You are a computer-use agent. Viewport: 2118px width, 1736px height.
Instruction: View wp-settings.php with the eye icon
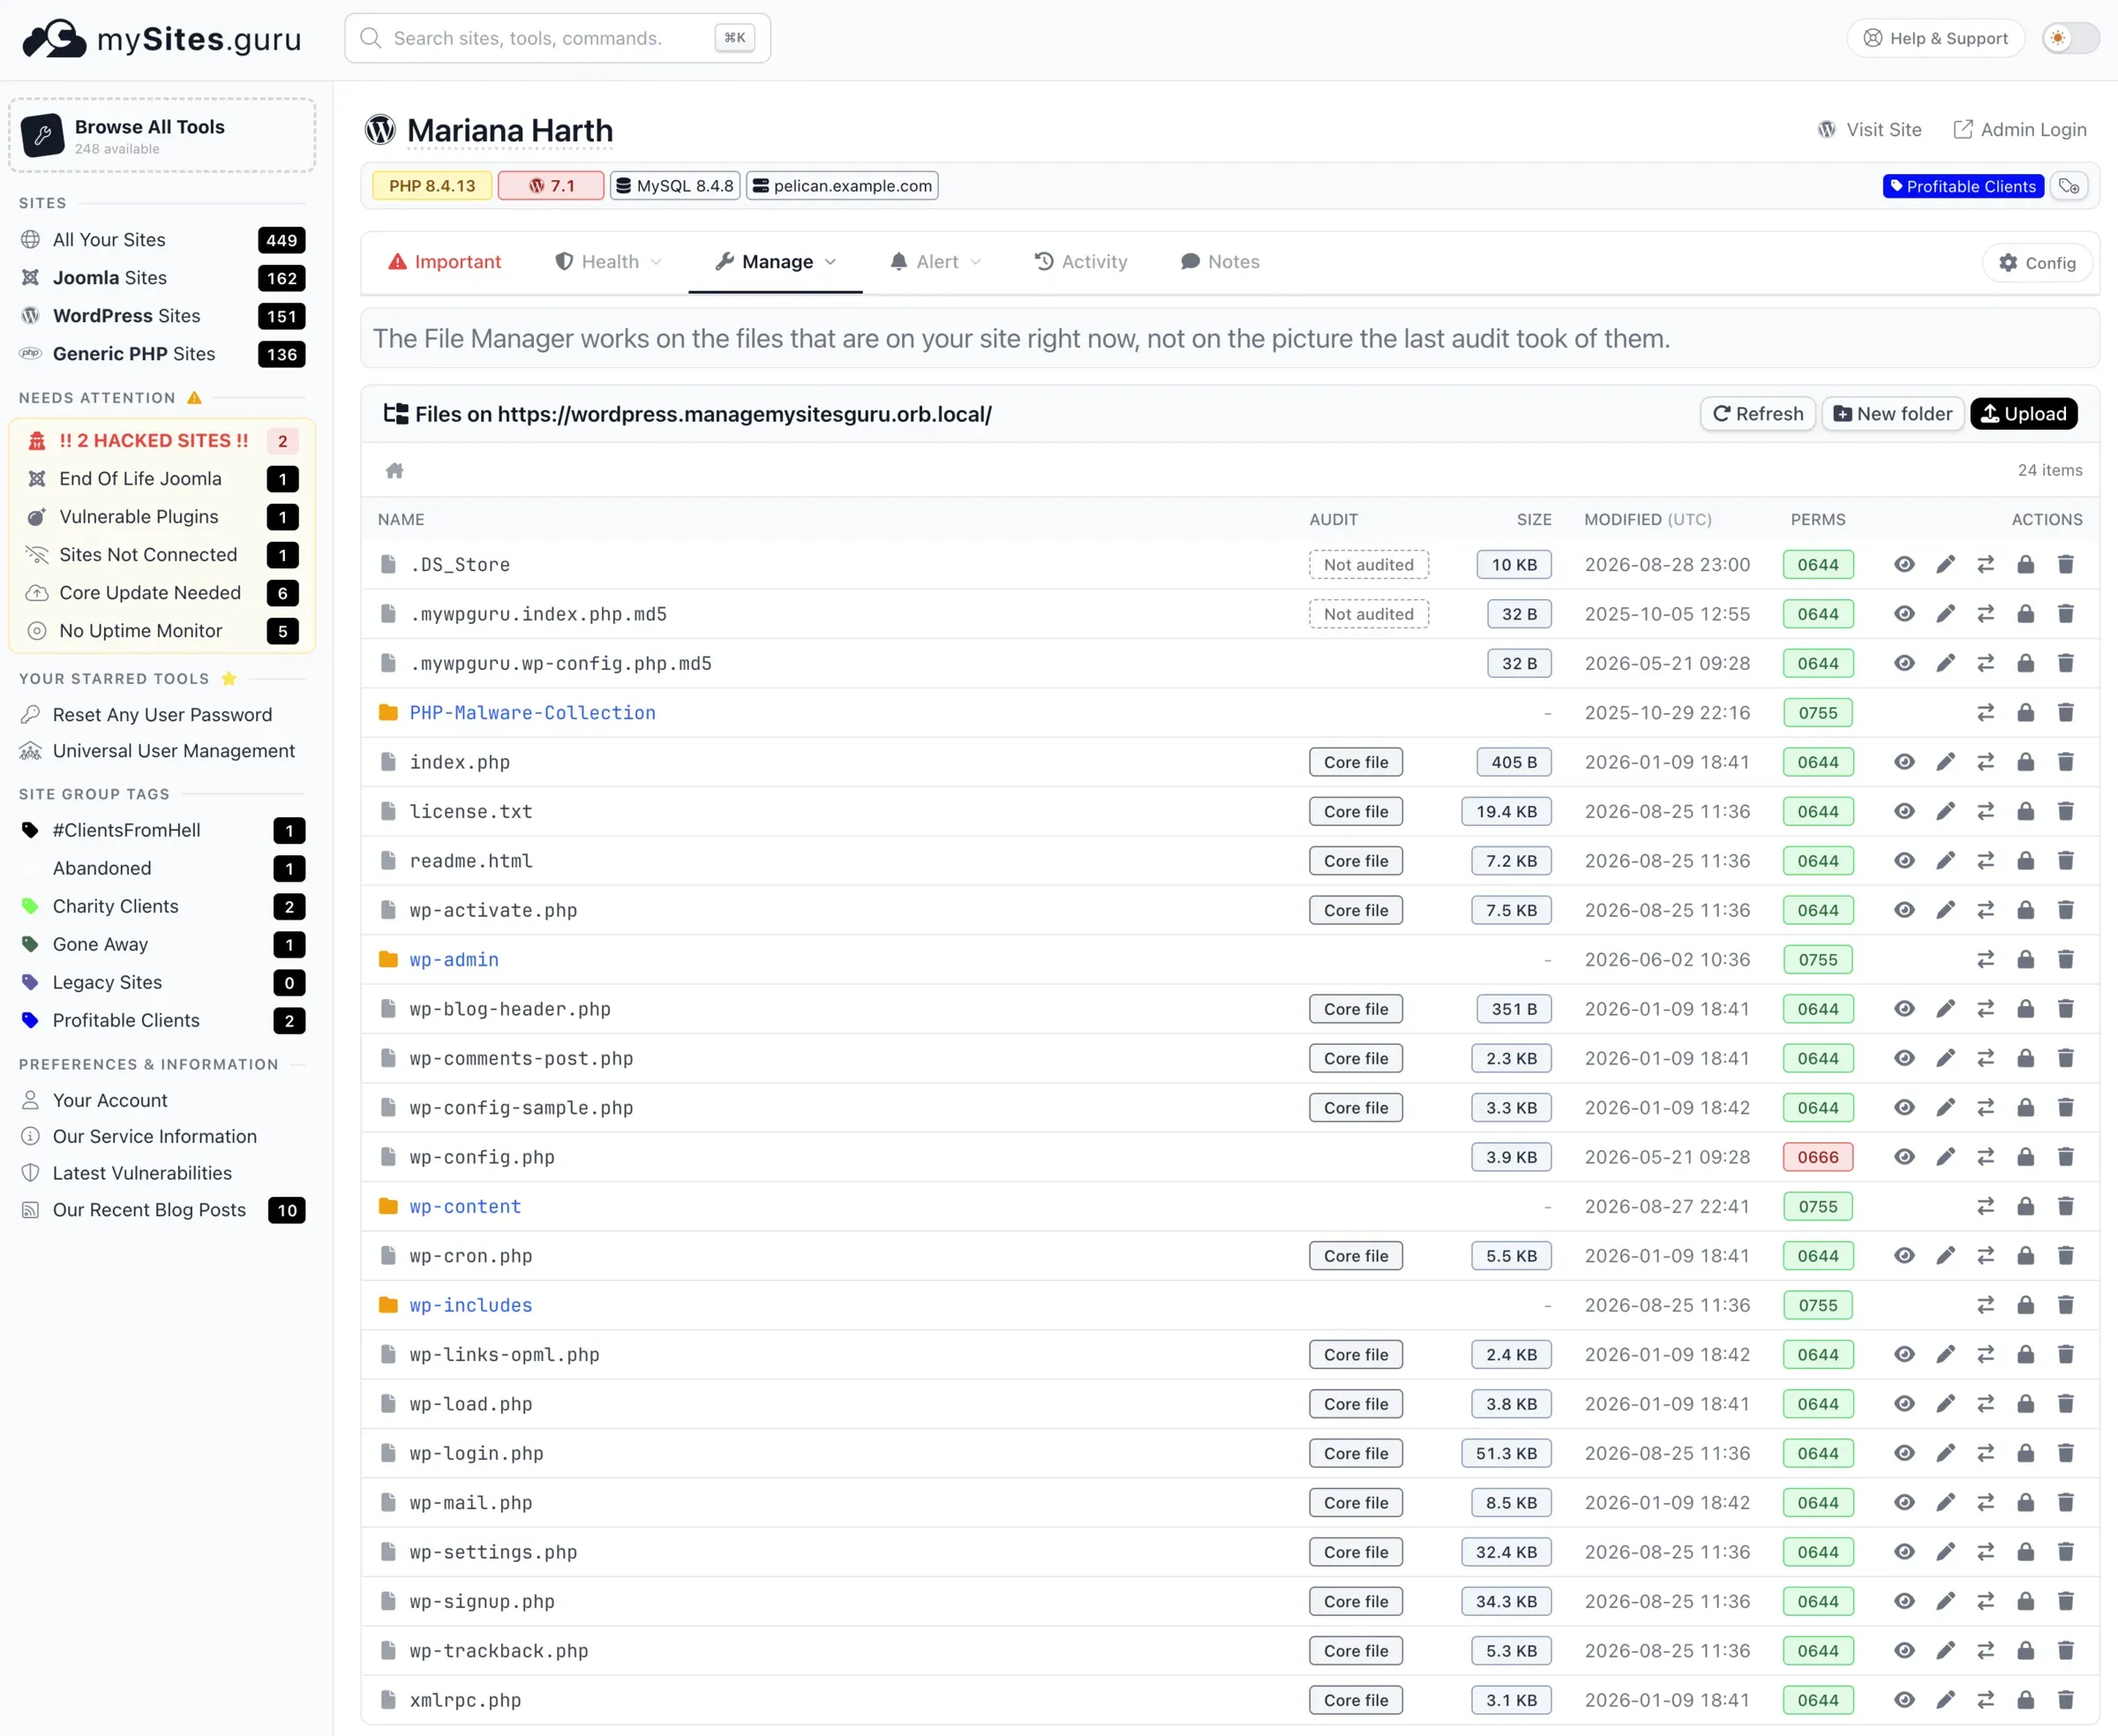click(x=1905, y=1552)
